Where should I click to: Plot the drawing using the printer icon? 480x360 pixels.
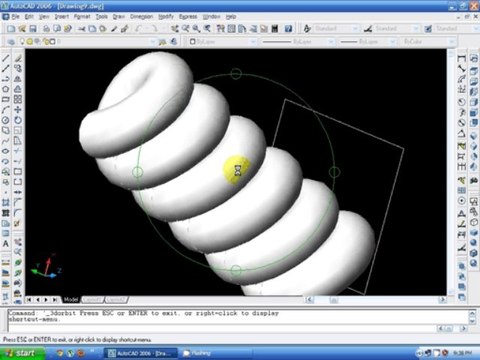pos(46,29)
